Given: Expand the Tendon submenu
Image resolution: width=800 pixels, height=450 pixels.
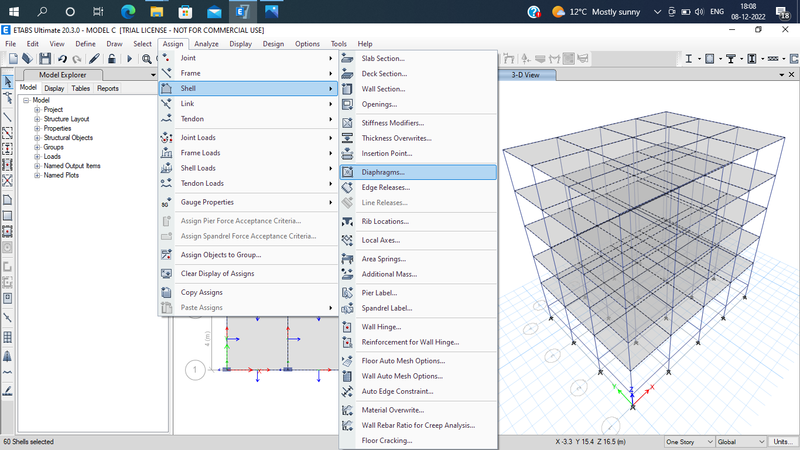Looking at the screenshot, I should click(248, 119).
